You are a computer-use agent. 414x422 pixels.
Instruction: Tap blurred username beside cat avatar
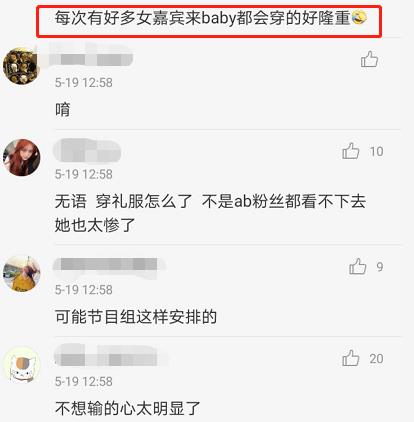[x=110, y=357]
